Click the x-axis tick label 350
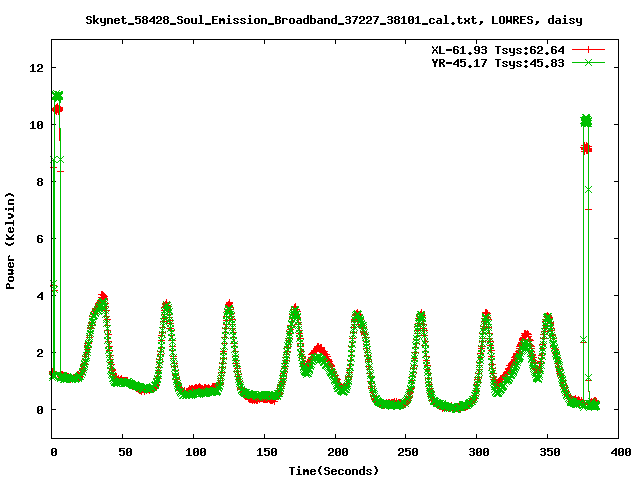 click(x=550, y=452)
